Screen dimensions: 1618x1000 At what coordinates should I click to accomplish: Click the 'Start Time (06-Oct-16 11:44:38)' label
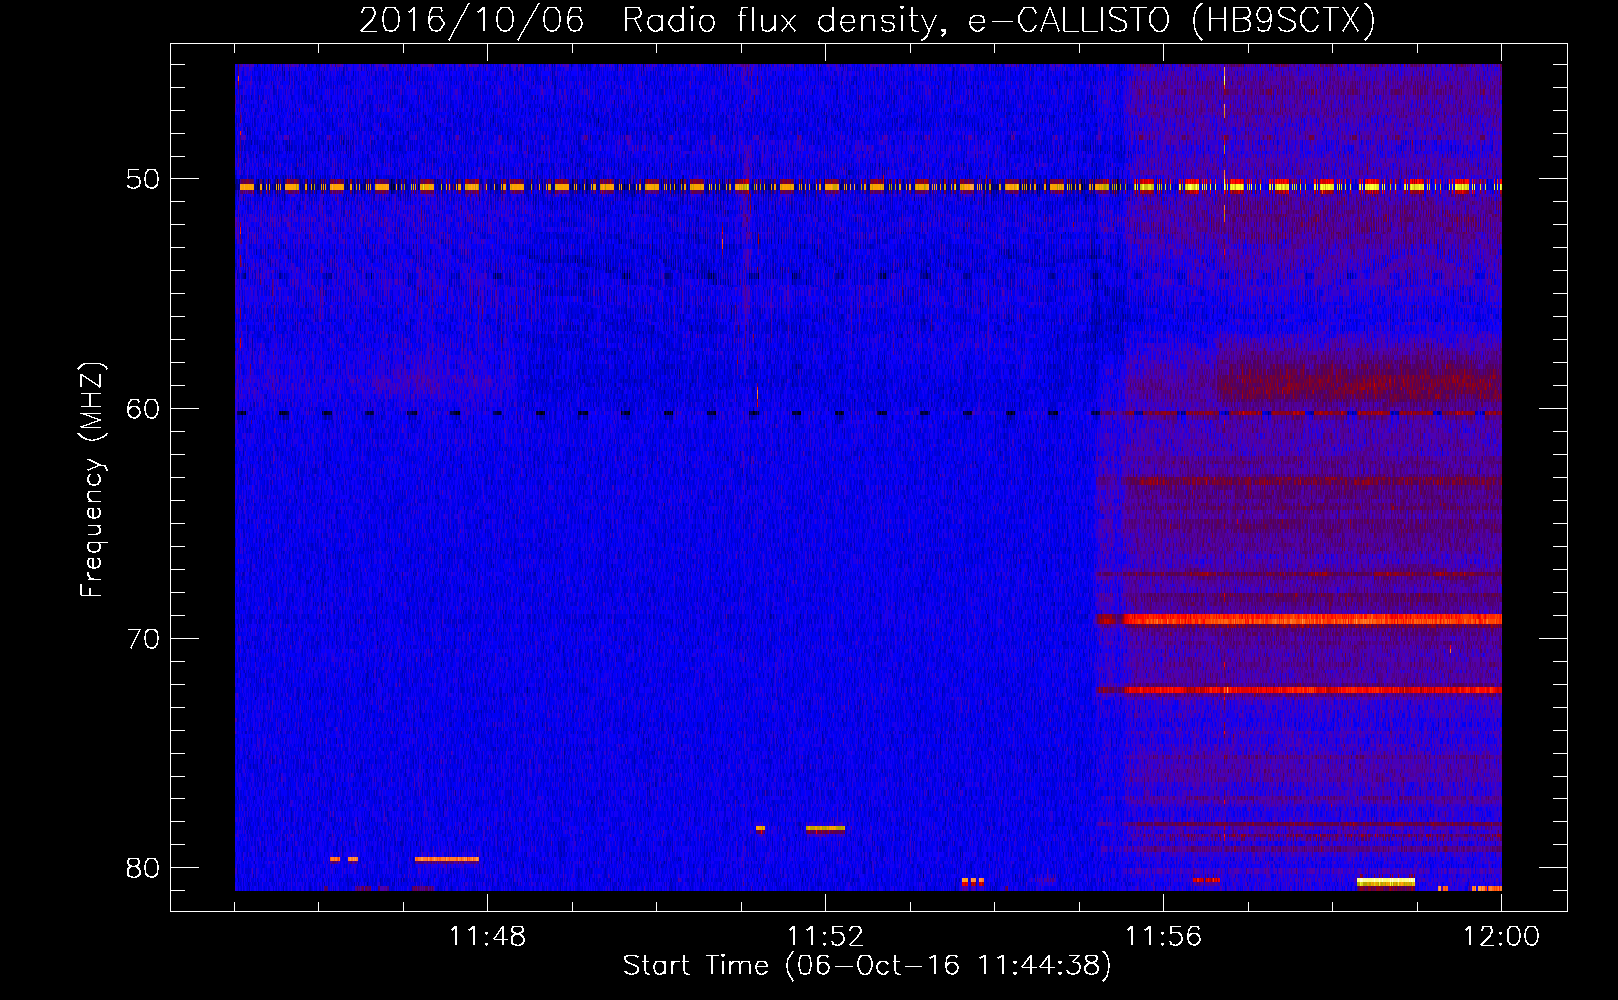(867, 966)
